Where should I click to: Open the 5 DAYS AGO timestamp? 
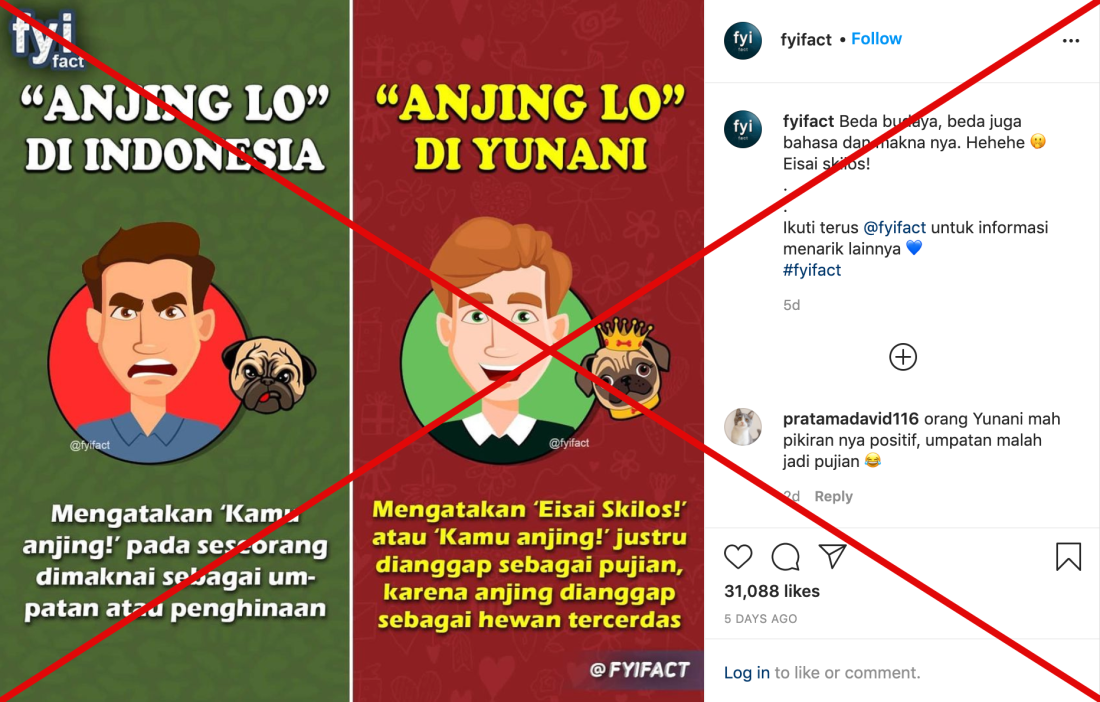[760, 619]
